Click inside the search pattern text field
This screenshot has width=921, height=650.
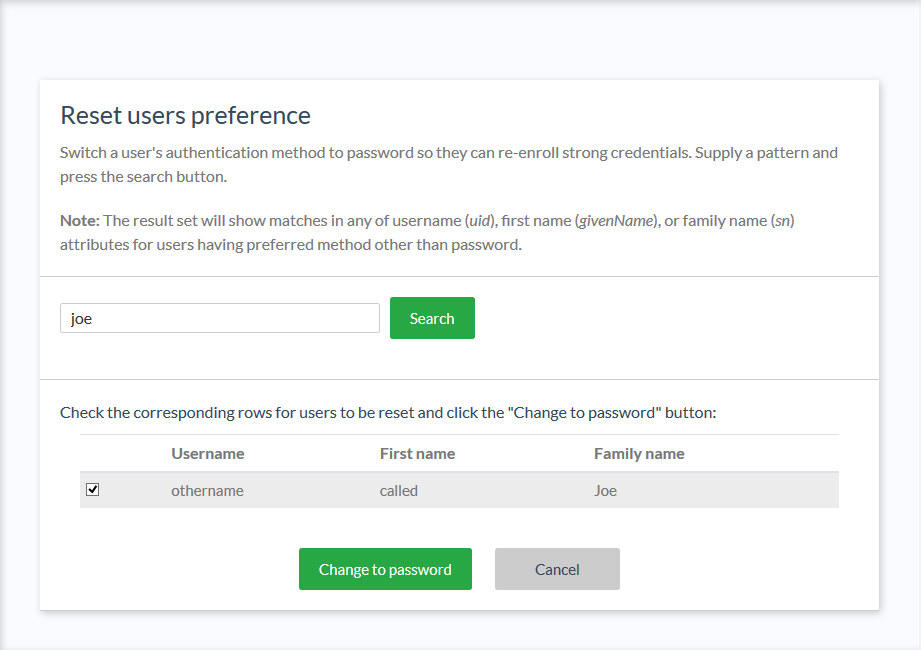(x=220, y=318)
